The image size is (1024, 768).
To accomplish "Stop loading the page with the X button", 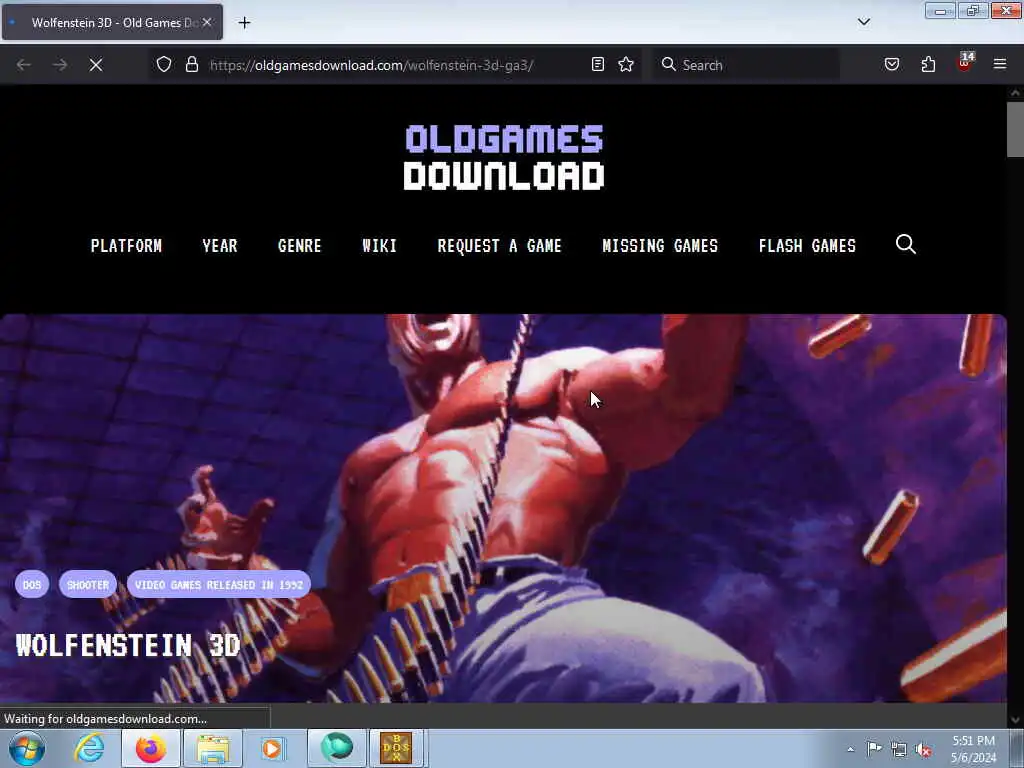I will (95, 65).
